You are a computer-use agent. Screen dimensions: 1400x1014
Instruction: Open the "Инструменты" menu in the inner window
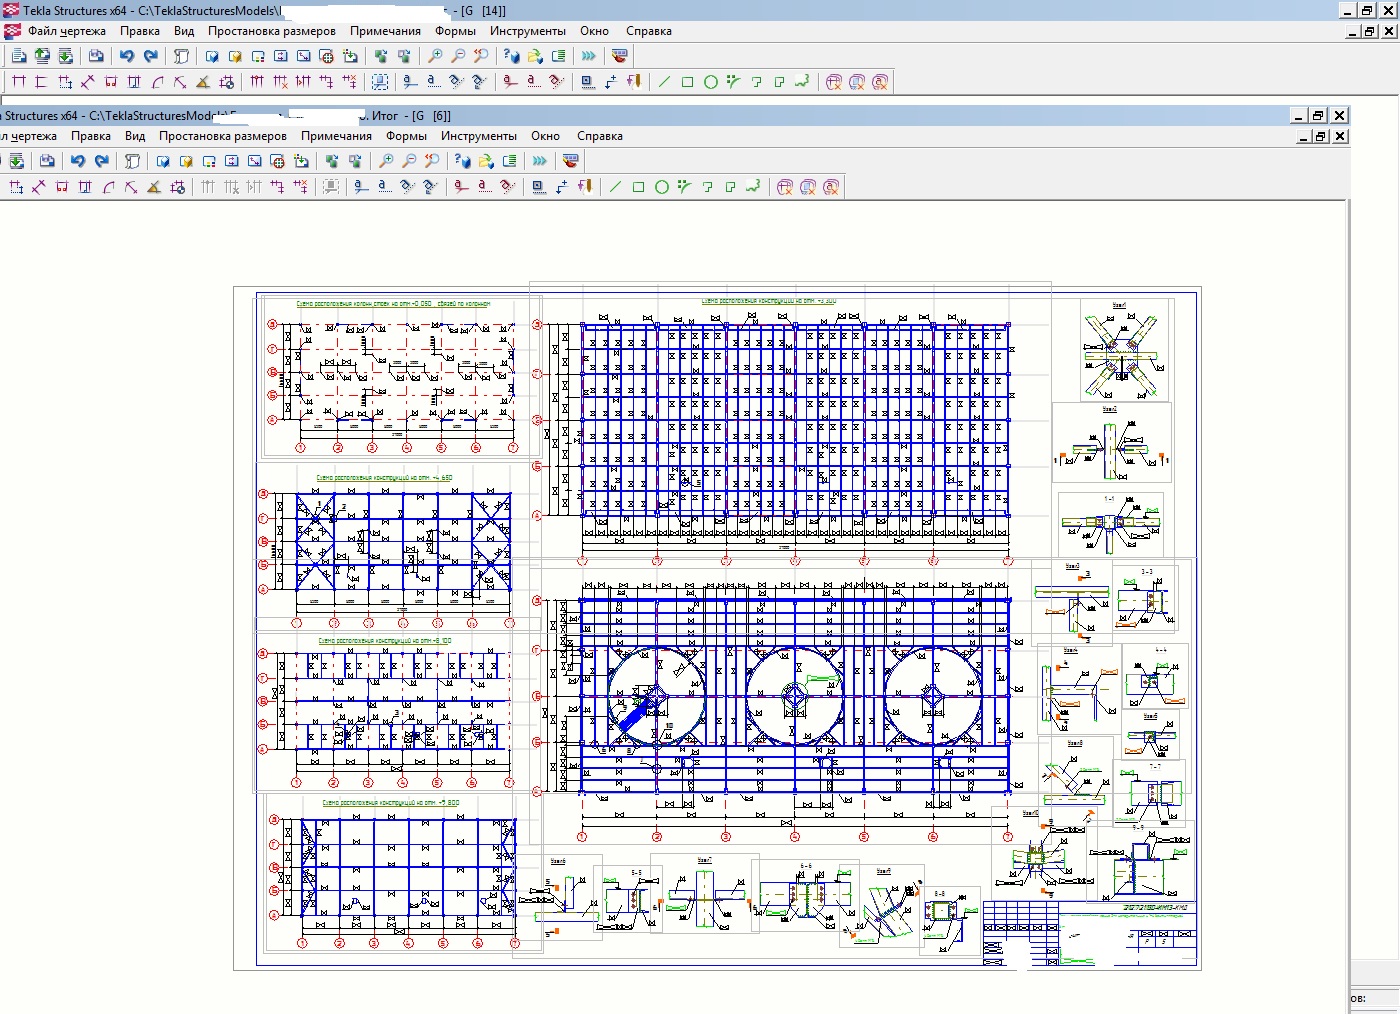478,136
